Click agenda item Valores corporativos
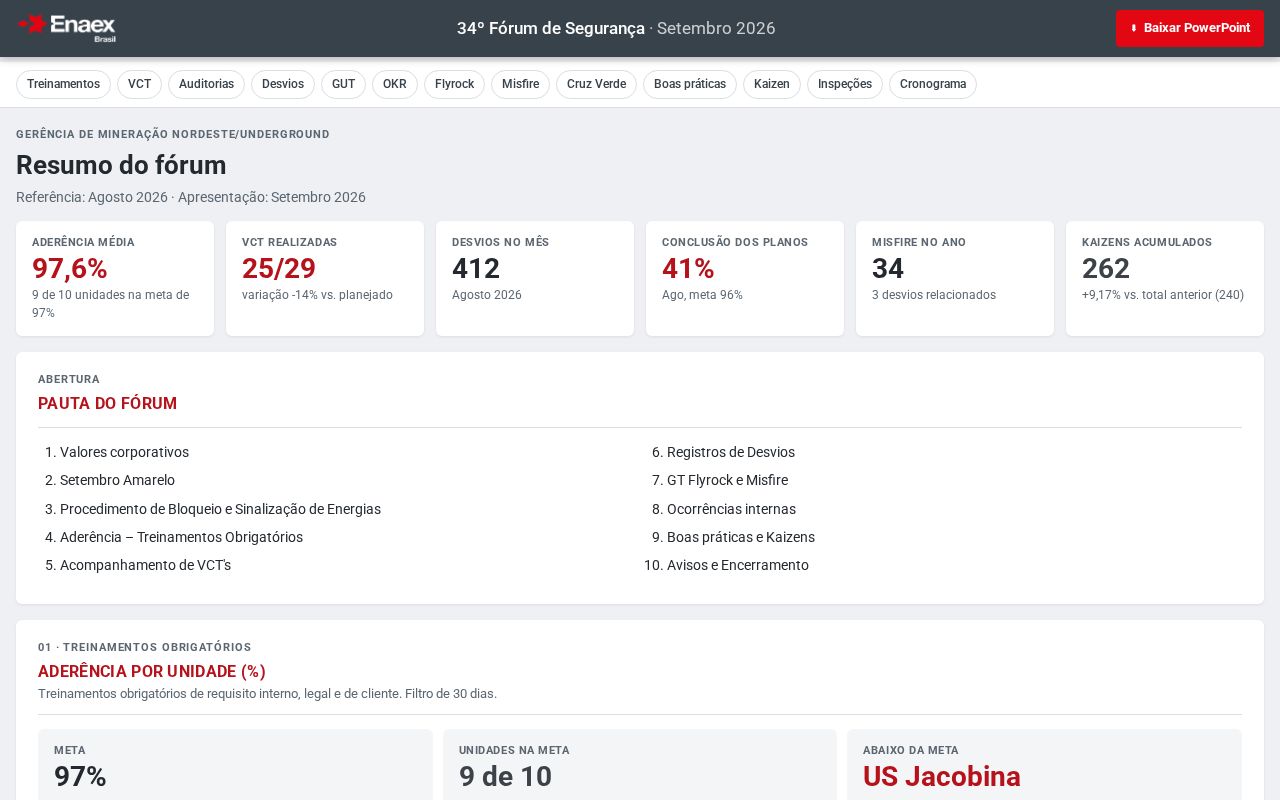Screen dimensions: 1280x800 [x=124, y=452]
